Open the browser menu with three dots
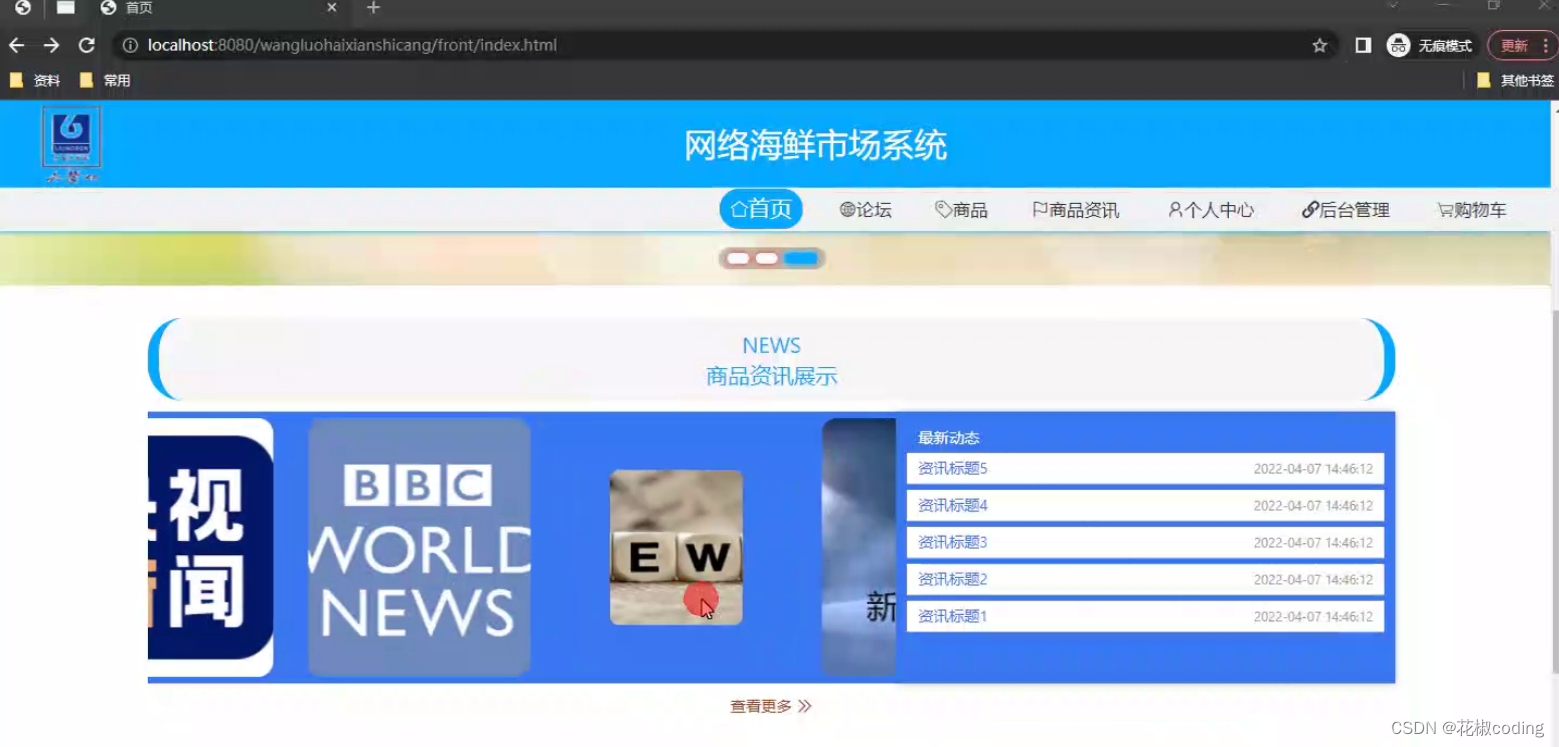This screenshot has width=1559, height=747. pos(1548,45)
